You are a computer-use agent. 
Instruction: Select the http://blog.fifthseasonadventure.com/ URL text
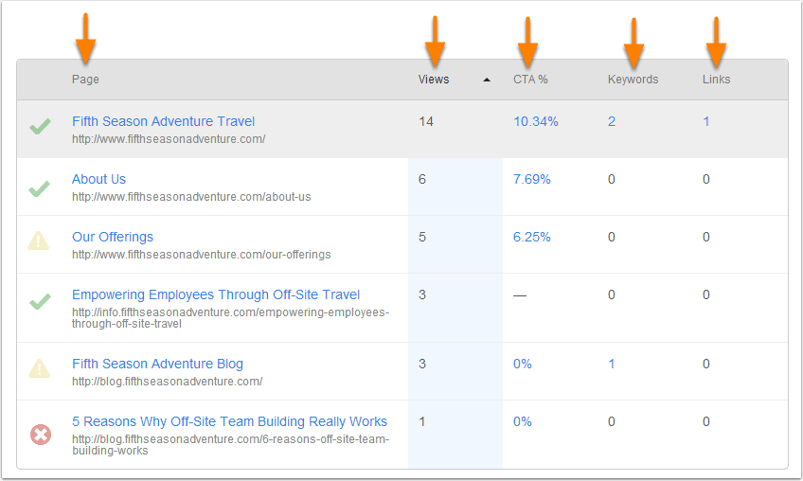pos(167,382)
